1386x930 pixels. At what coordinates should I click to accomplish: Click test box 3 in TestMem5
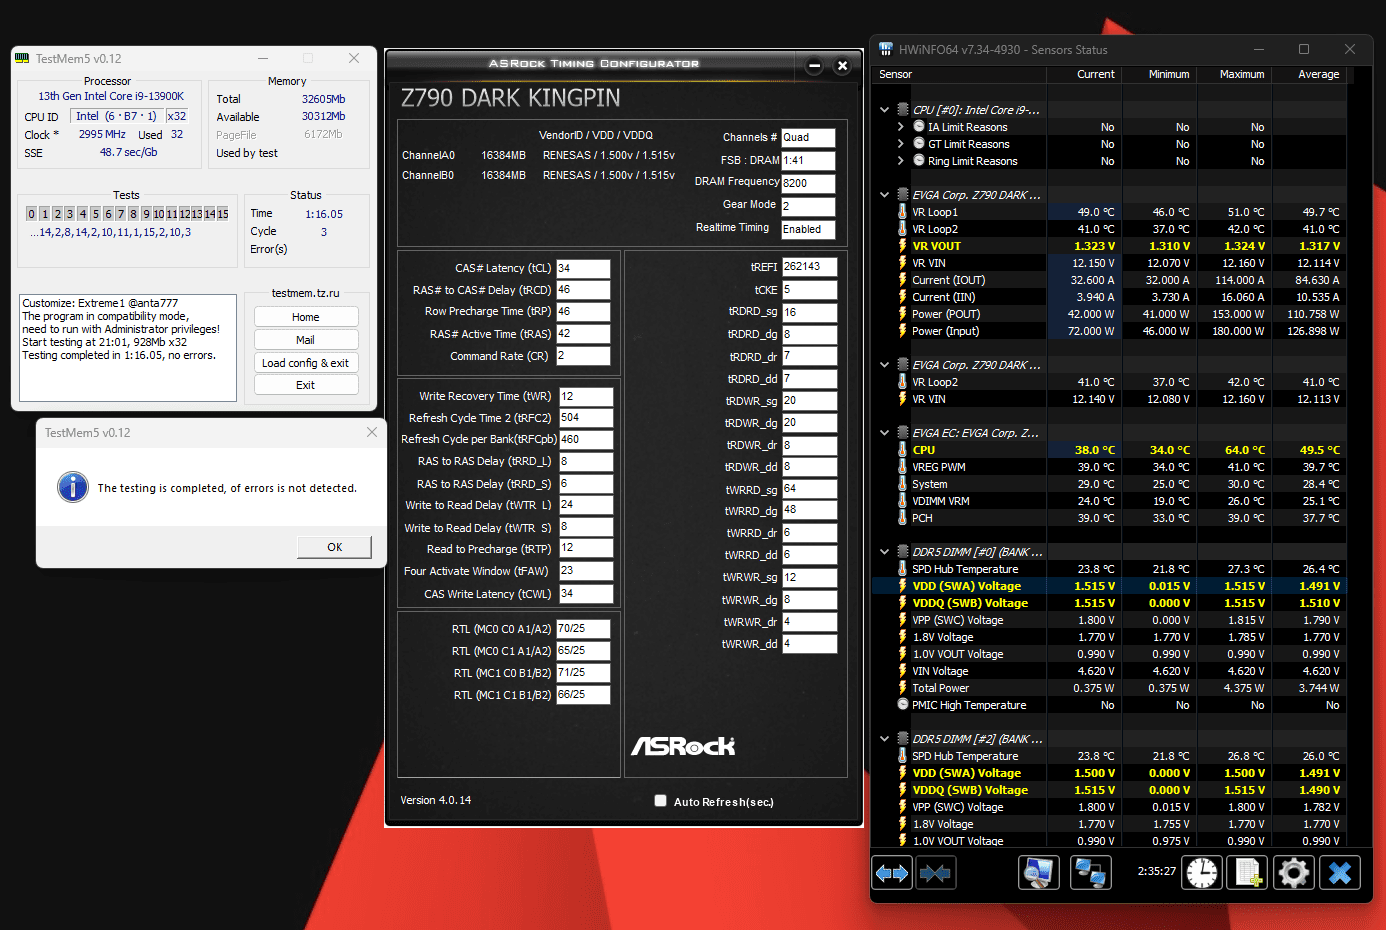click(70, 214)
